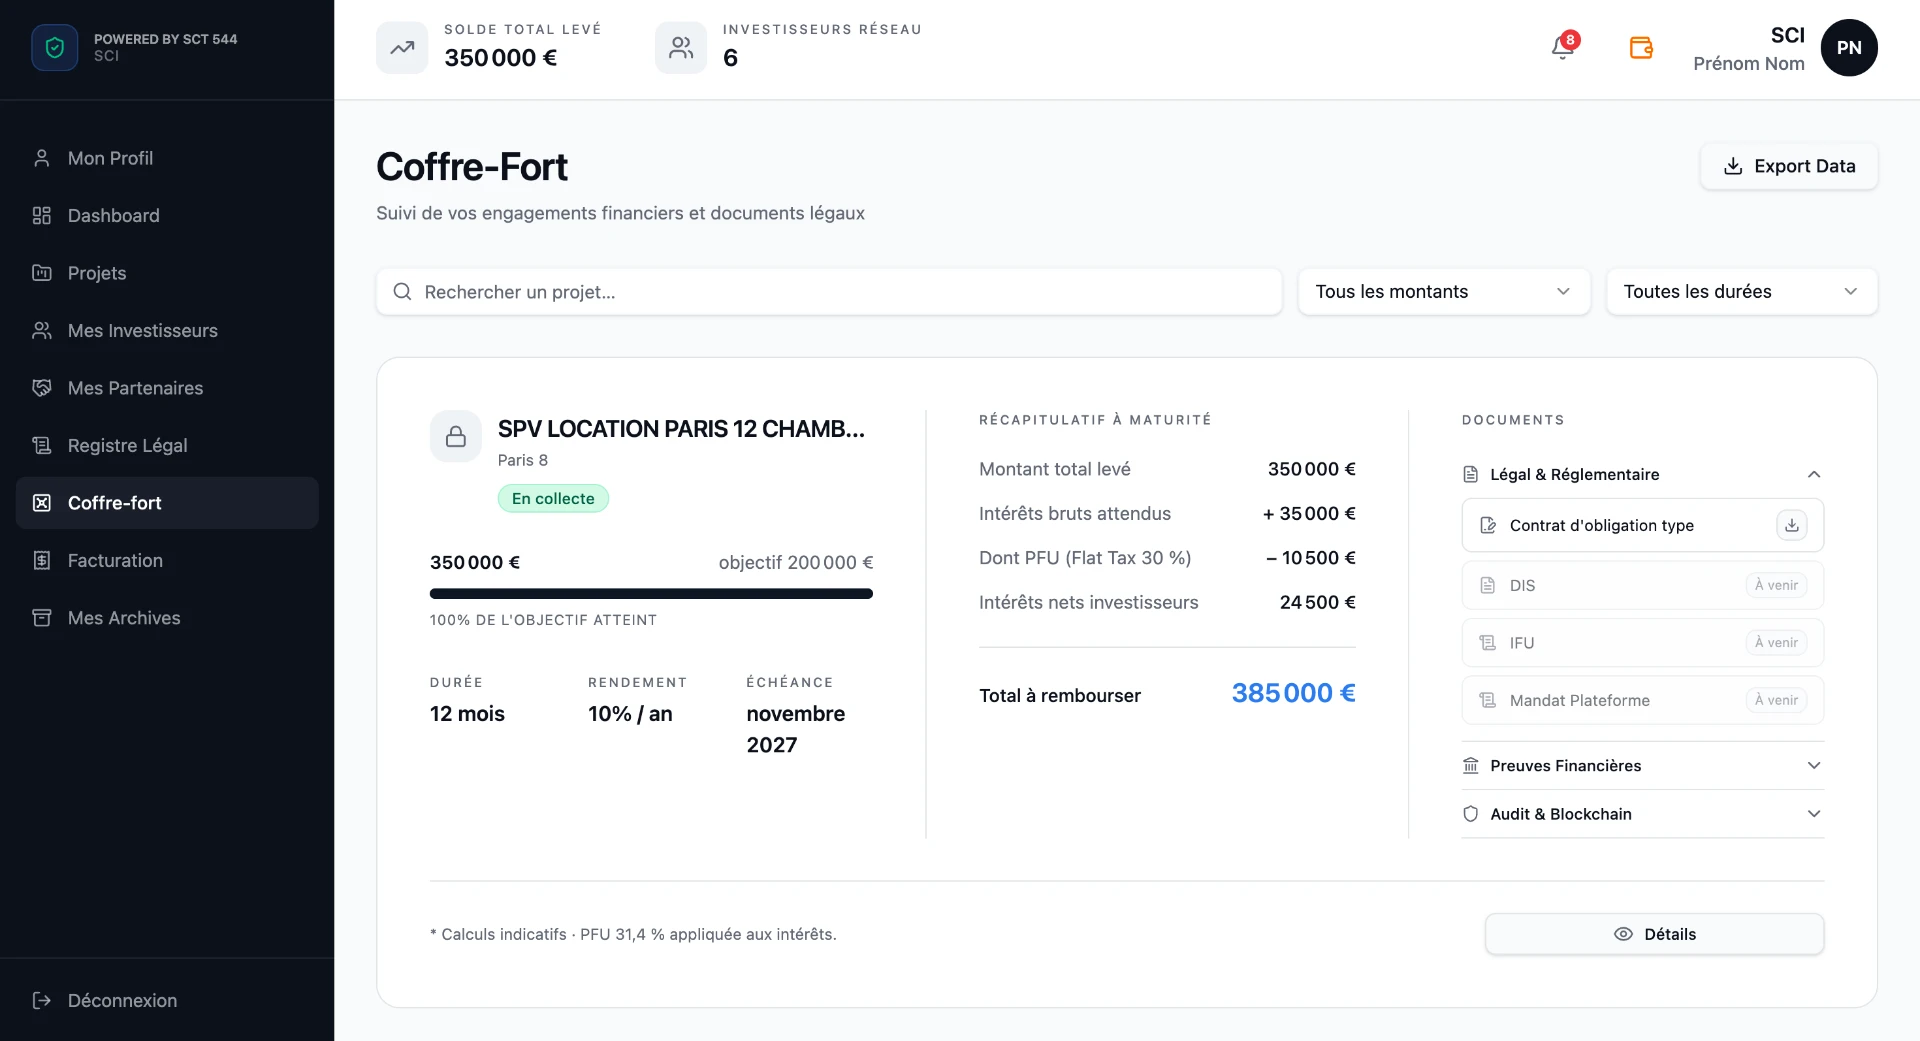Screen dimensions: 1920x1041
Task: Open Mes Investisseurs page
Action: click(167, 331)
